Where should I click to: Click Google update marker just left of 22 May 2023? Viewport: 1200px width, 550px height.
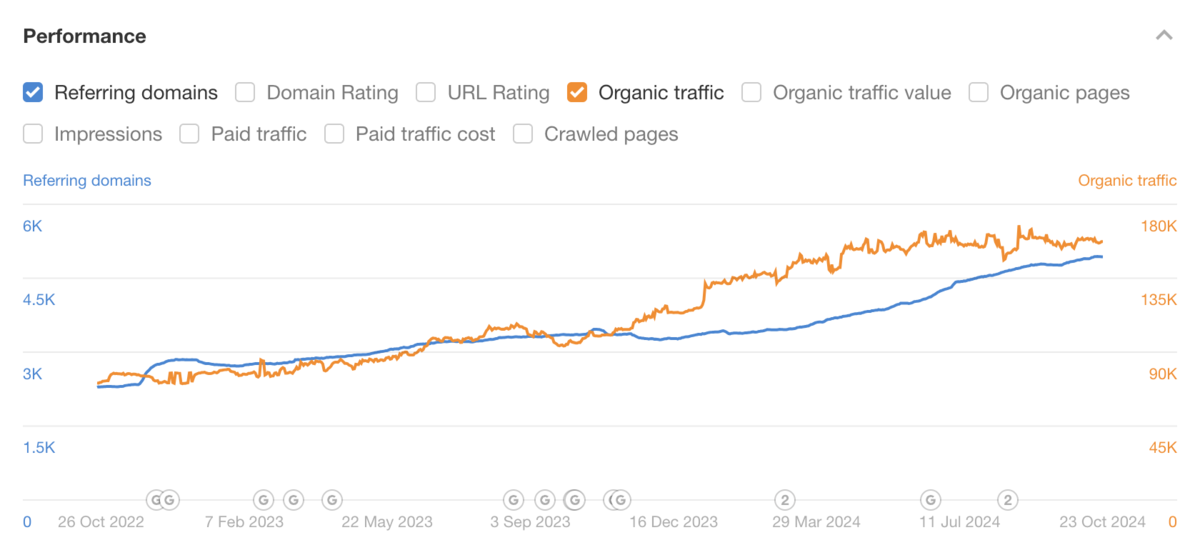(x=332, y=499)
